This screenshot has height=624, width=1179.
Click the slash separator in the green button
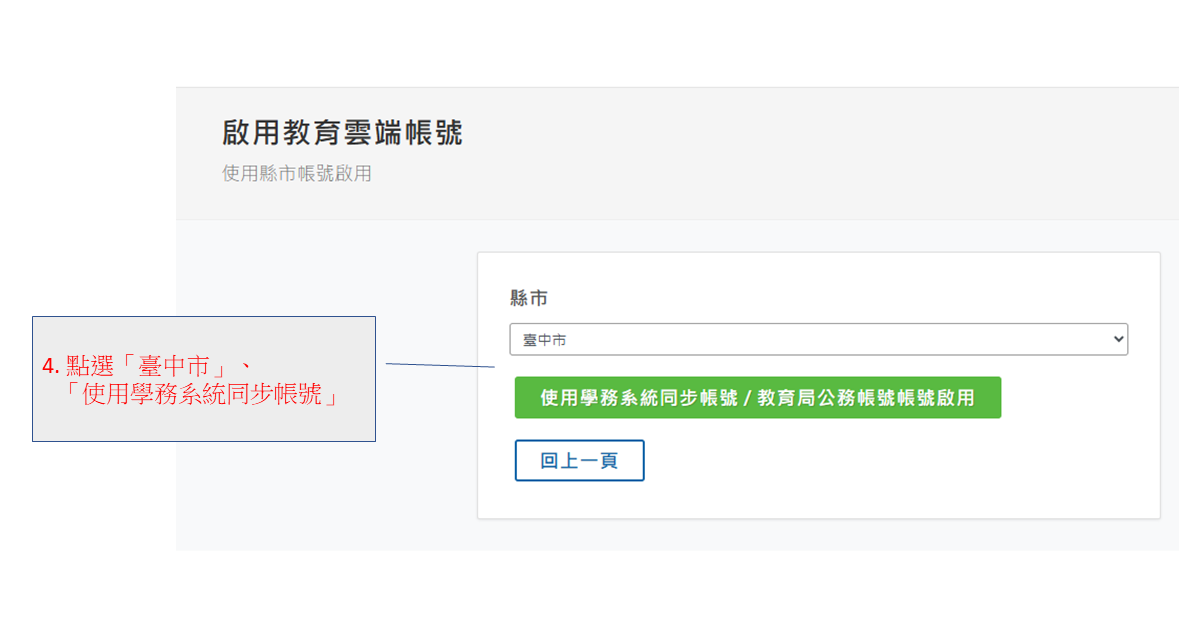pos(747,398)
